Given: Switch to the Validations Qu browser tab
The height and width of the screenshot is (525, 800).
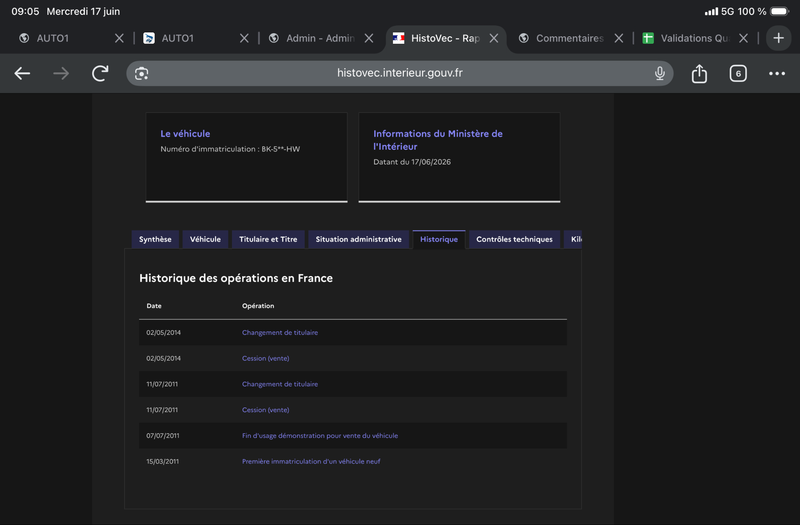Looking at the screenshot, I should click(694, 38).
